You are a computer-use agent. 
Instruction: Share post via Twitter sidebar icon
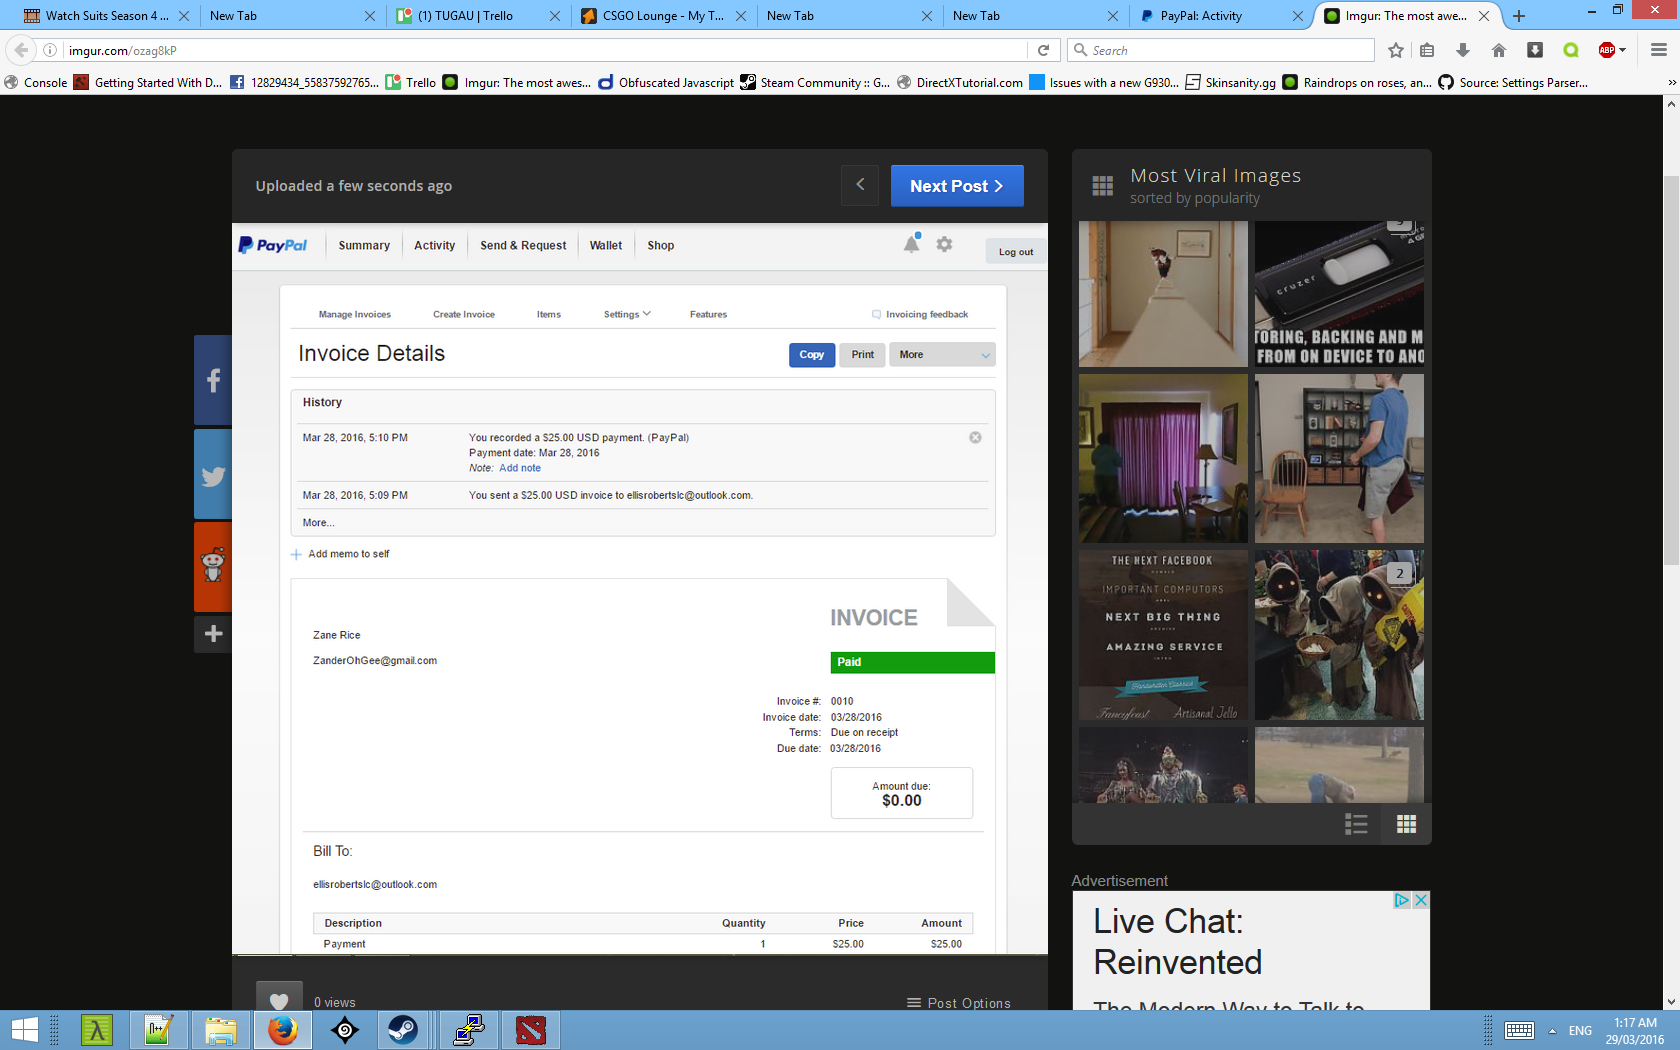213,476
